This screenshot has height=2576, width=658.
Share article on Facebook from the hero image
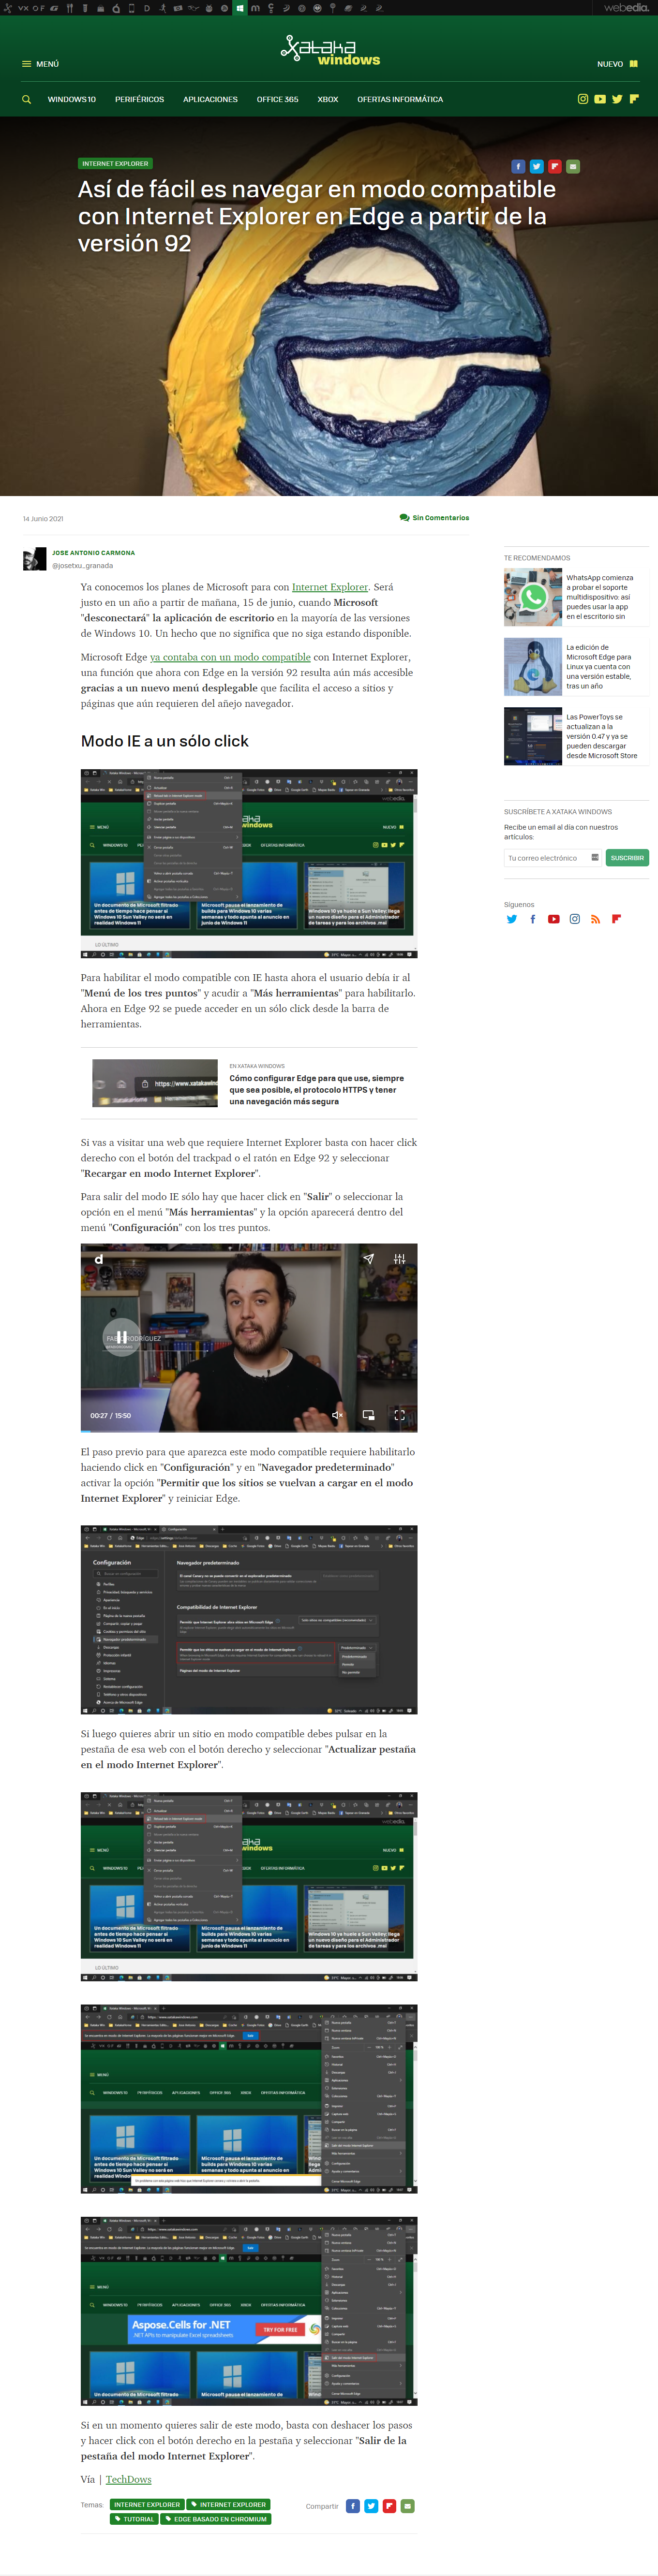[x=518, y=166]
